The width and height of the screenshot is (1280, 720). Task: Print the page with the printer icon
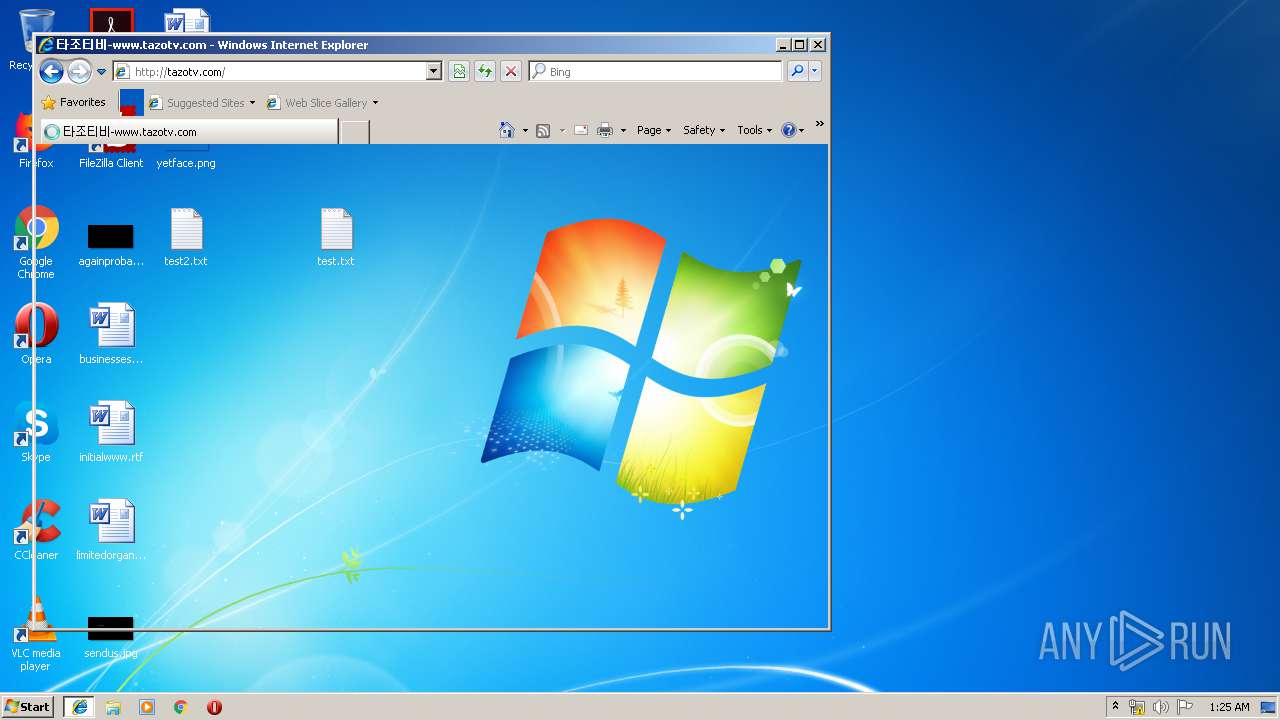coord(605,130)
